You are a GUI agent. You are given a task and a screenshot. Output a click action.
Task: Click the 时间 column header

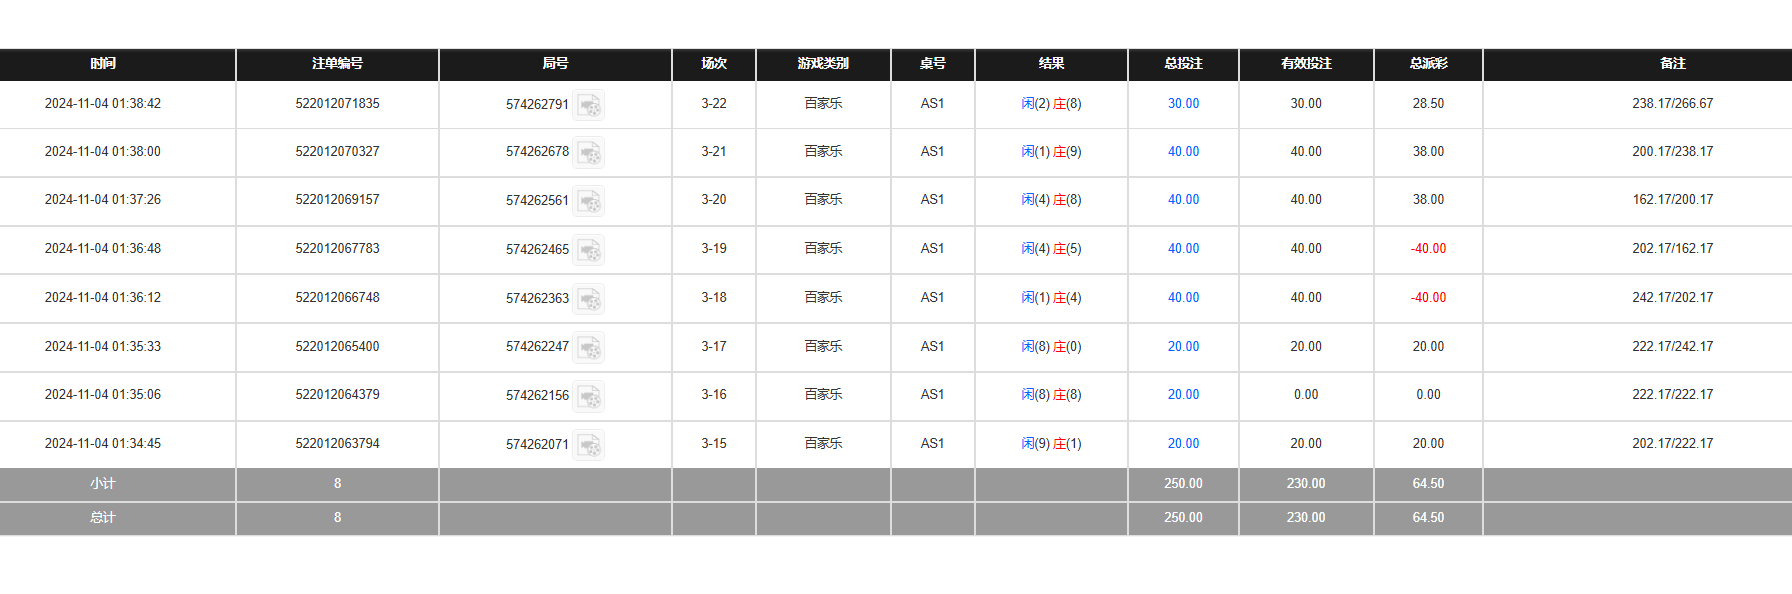103,64
